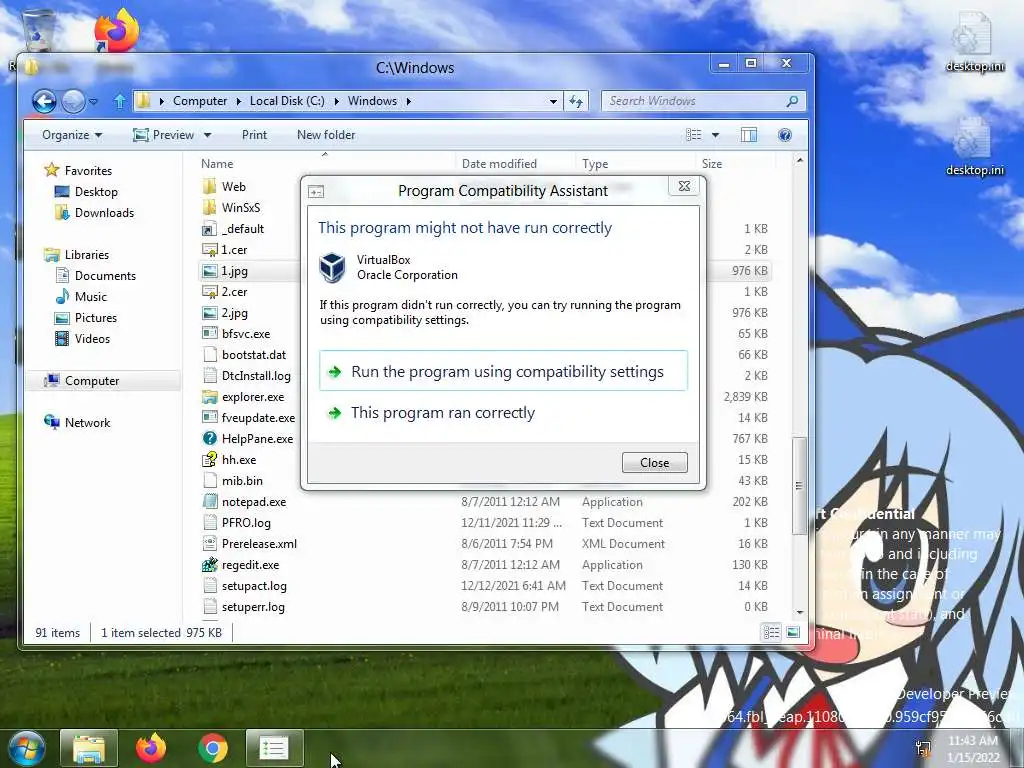The image size is (1024, 768).
Task: Click the file list vertical scrollbar thumb
Action: [x=799, y=486]
